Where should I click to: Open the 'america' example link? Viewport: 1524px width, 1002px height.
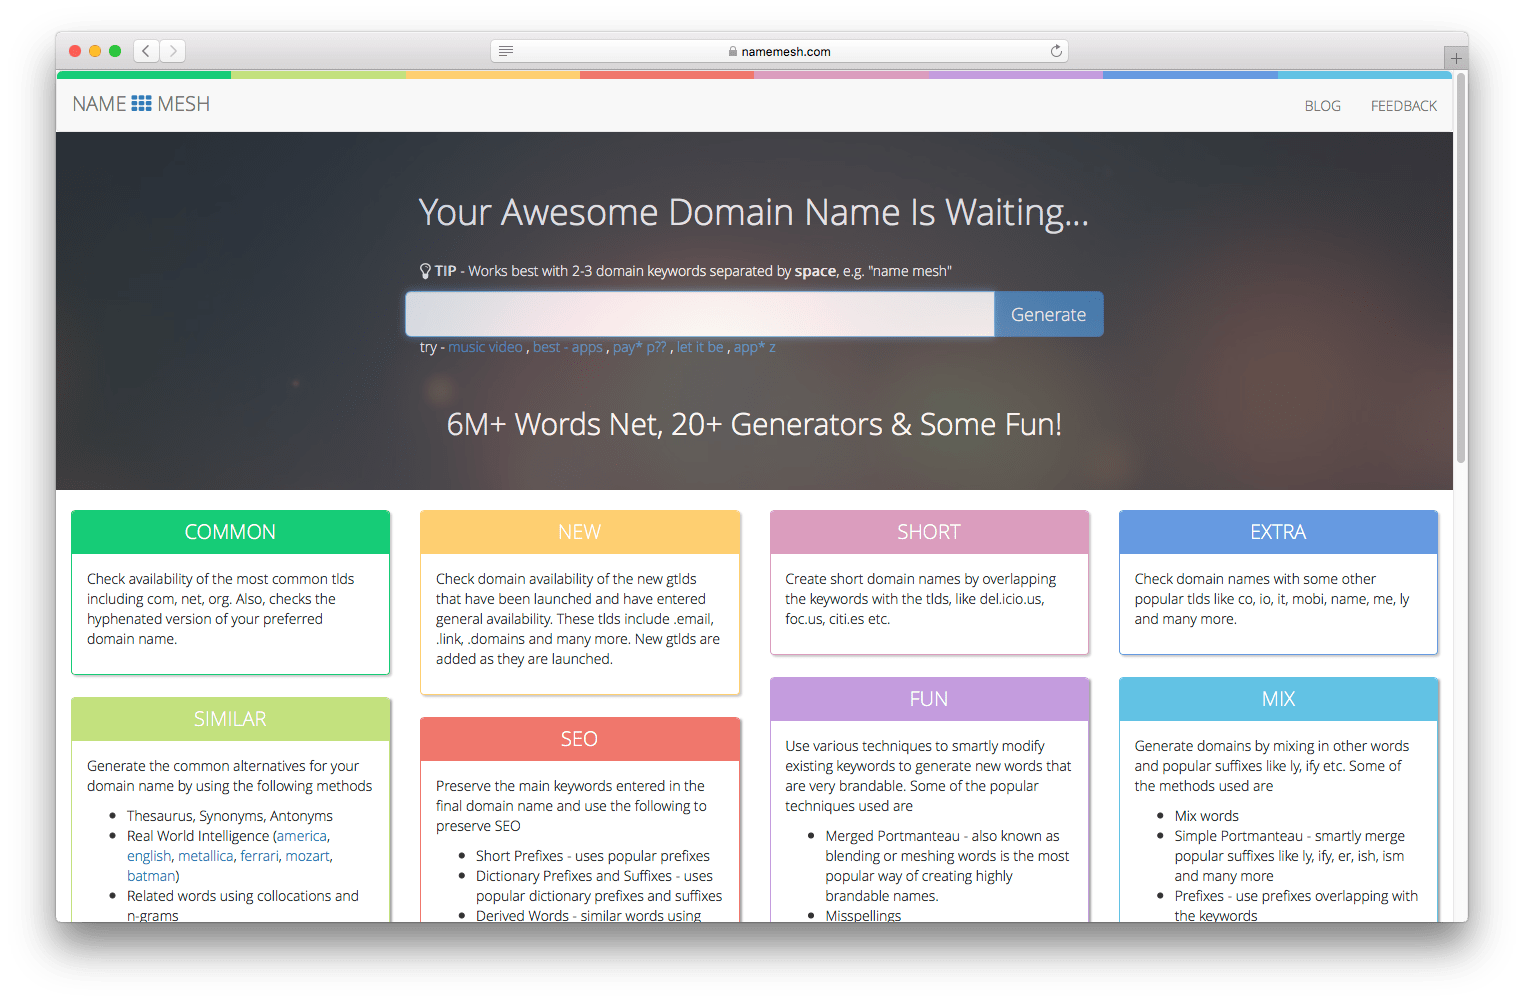(301, 836)
